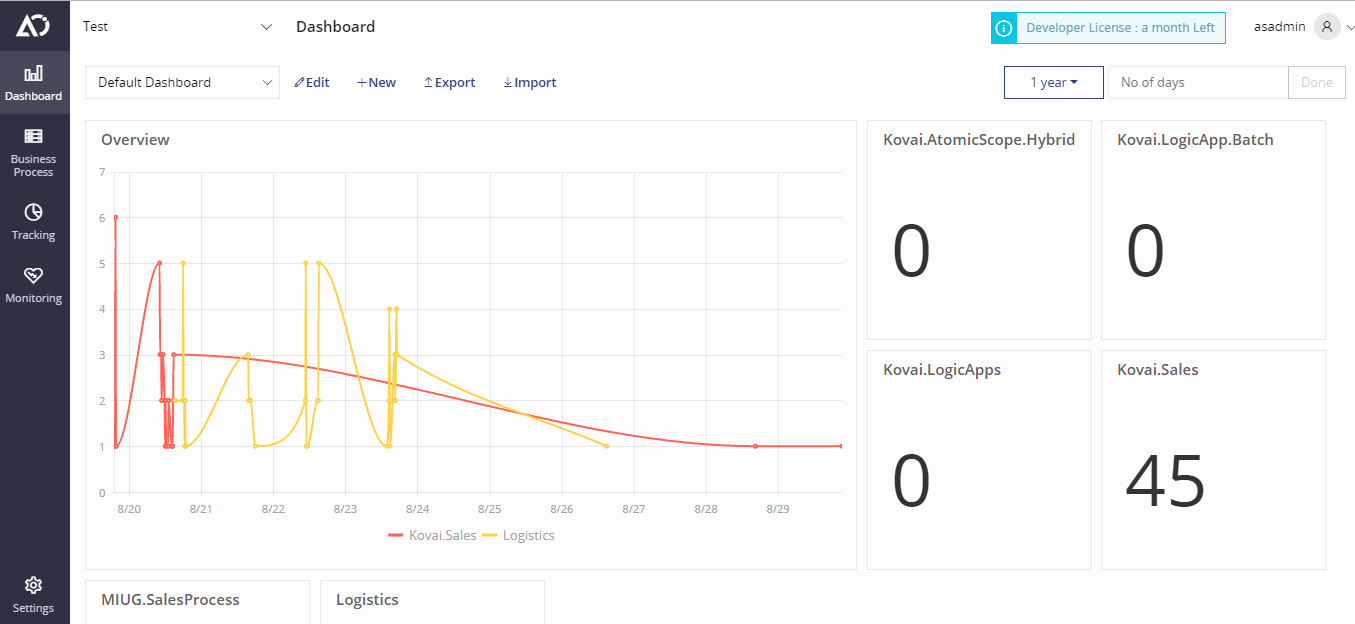Click the Kovai.Sales count 45
The height and width of the screenshot is (624, 1355).
point(1165,482)
